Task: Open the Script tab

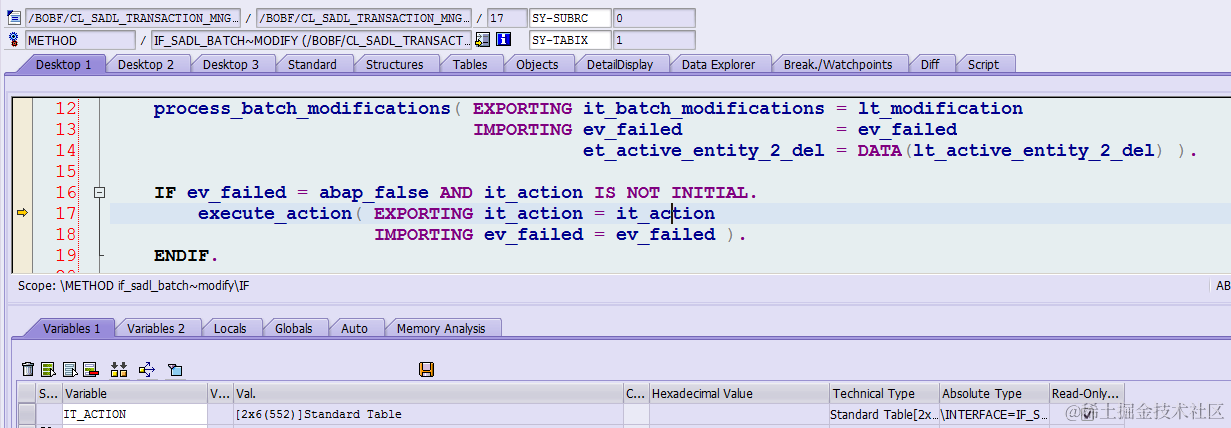Action: [x=983, y=64]
